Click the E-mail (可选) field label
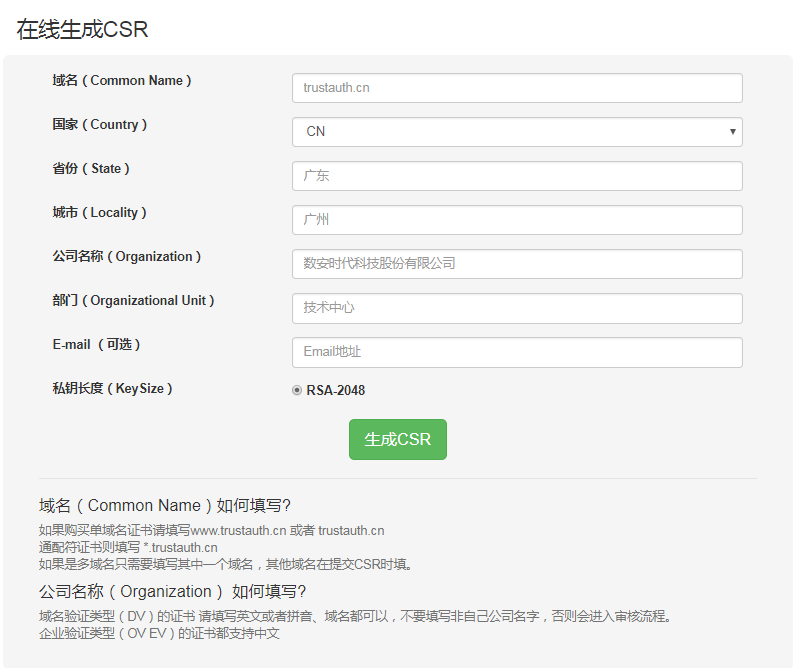Screen dimensions: 805x668 click(x=97, y=345)
